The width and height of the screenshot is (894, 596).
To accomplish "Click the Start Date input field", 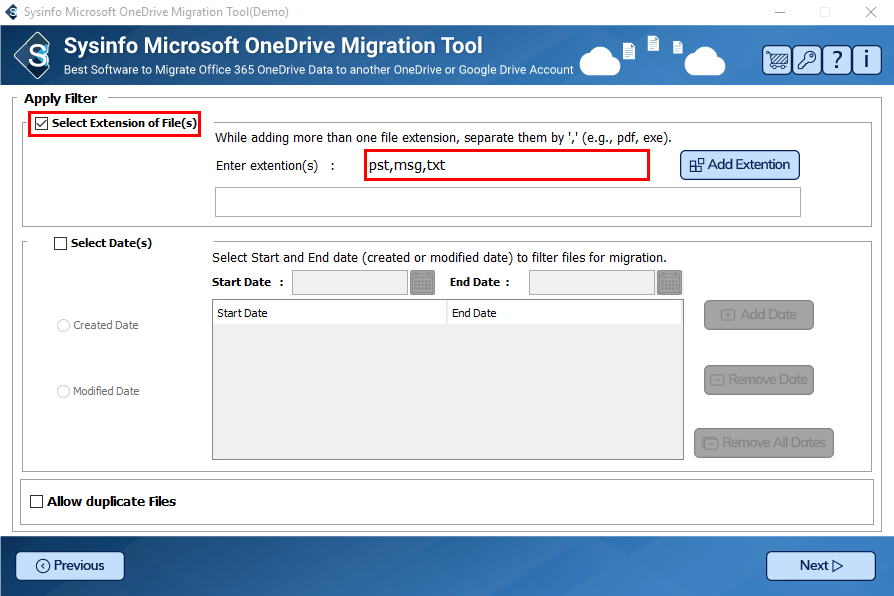I will [349, 283].
